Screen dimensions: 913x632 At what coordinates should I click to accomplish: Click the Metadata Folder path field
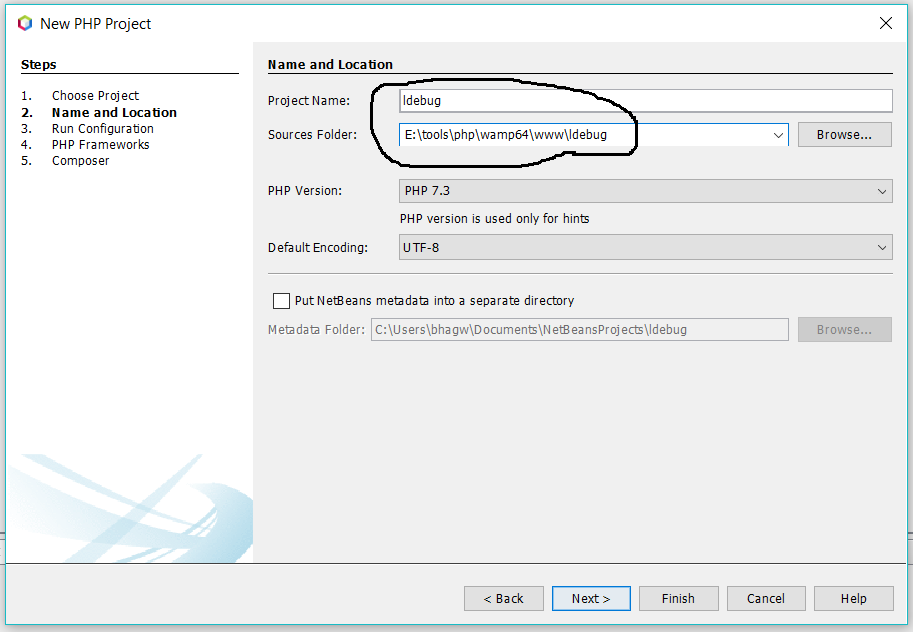click(579, 330)
